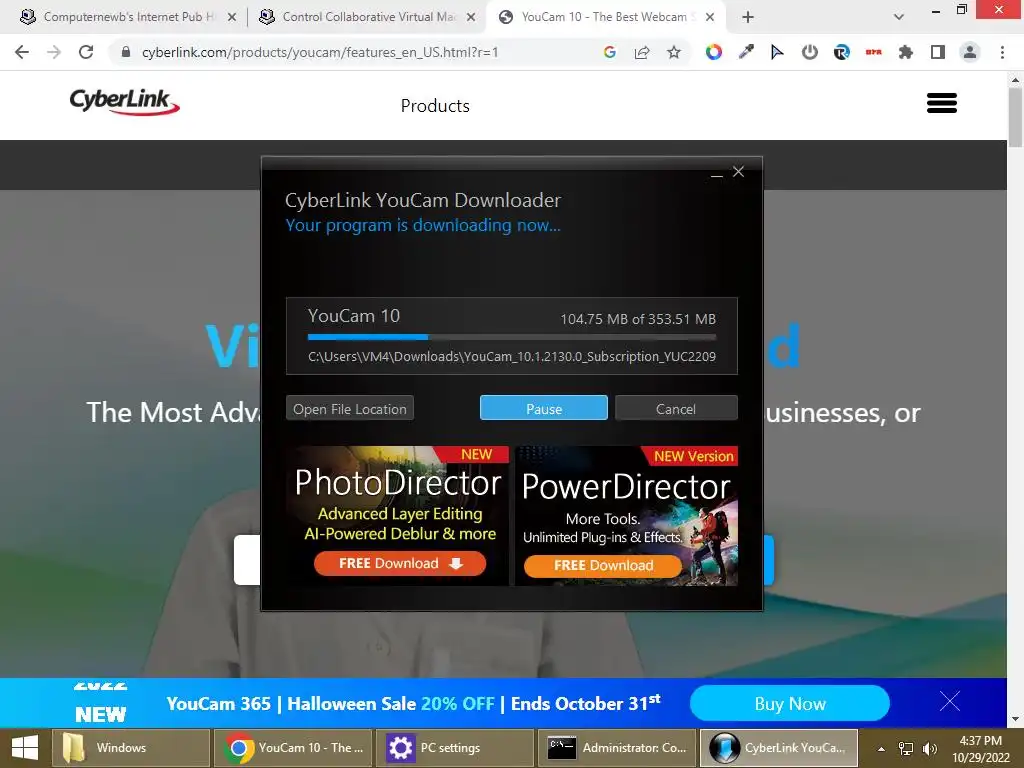Toggle the browser side panel
Viewport: 1024px width, 768px height.
coord(938,52)
